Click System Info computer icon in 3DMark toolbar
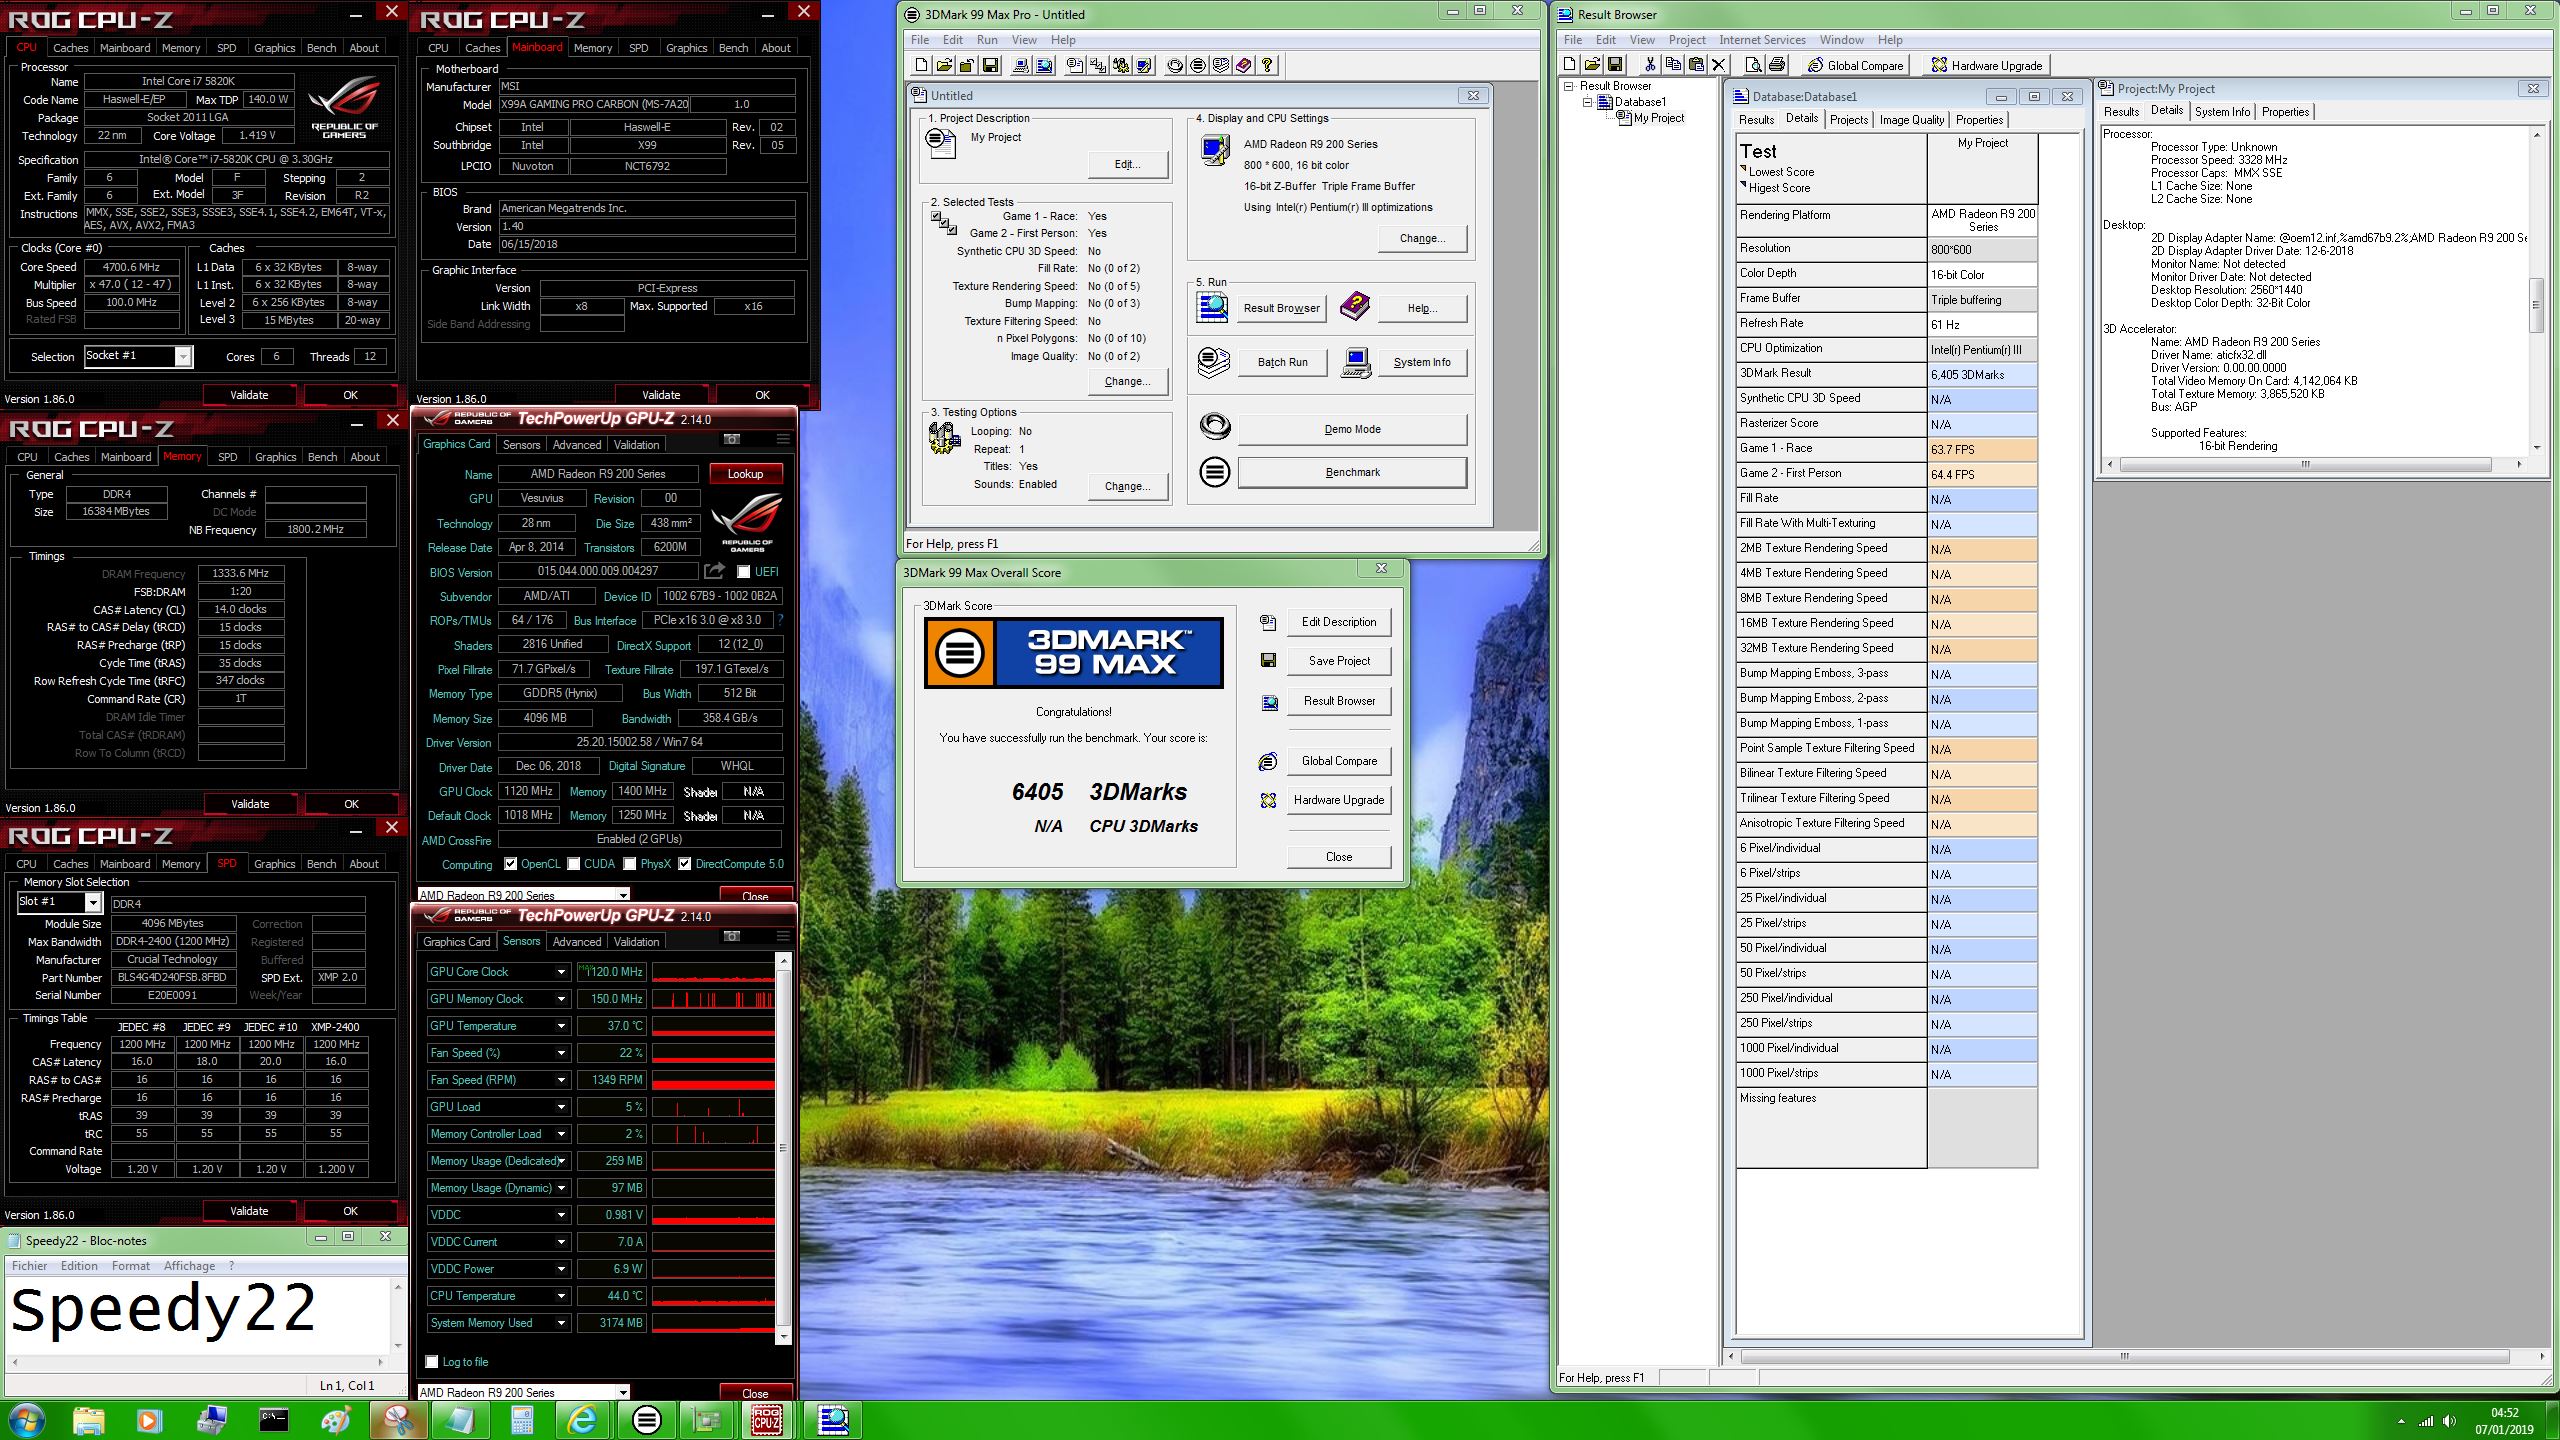Image resolution: width=2560 pixels, height=1440 pixels. (x=1021, y=65)
